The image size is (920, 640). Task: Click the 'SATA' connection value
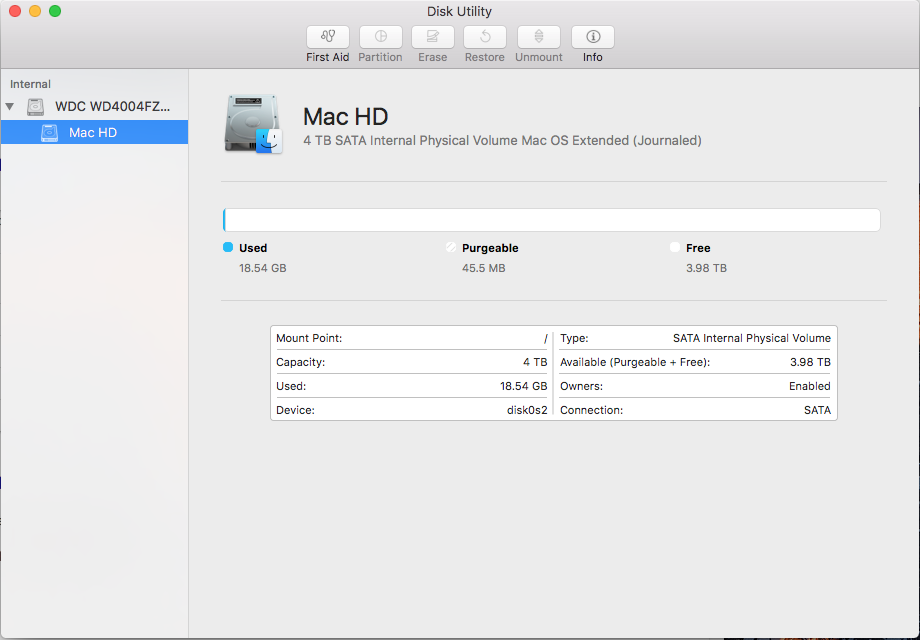(x=817, y=411)
